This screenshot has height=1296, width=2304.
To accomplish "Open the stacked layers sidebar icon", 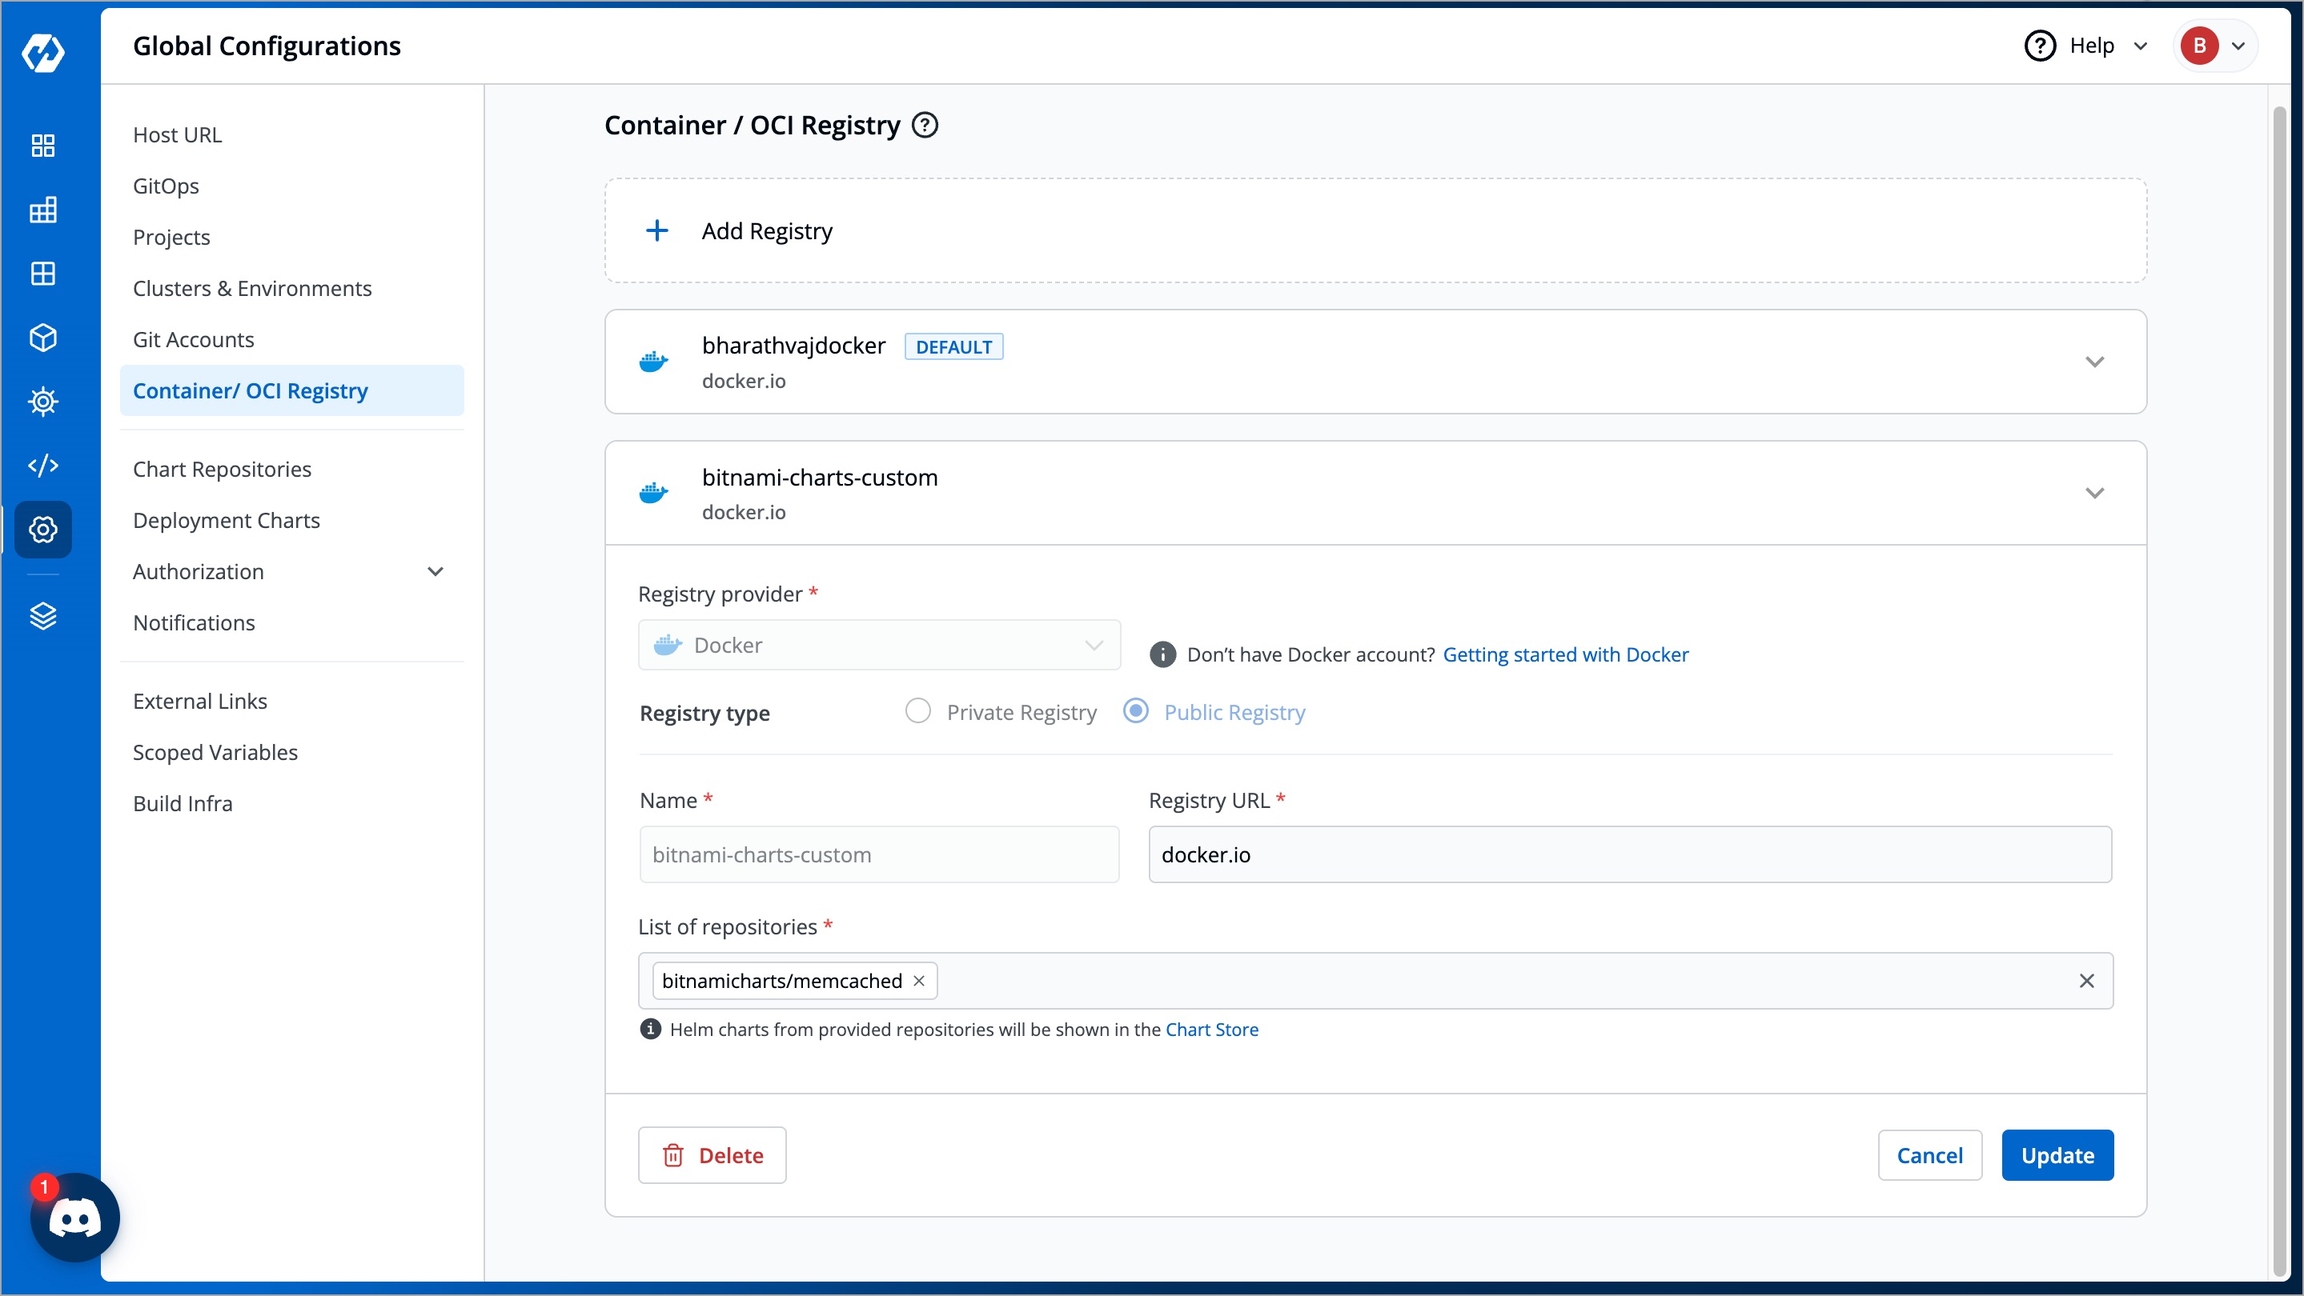I will click(x=43, y=616).
